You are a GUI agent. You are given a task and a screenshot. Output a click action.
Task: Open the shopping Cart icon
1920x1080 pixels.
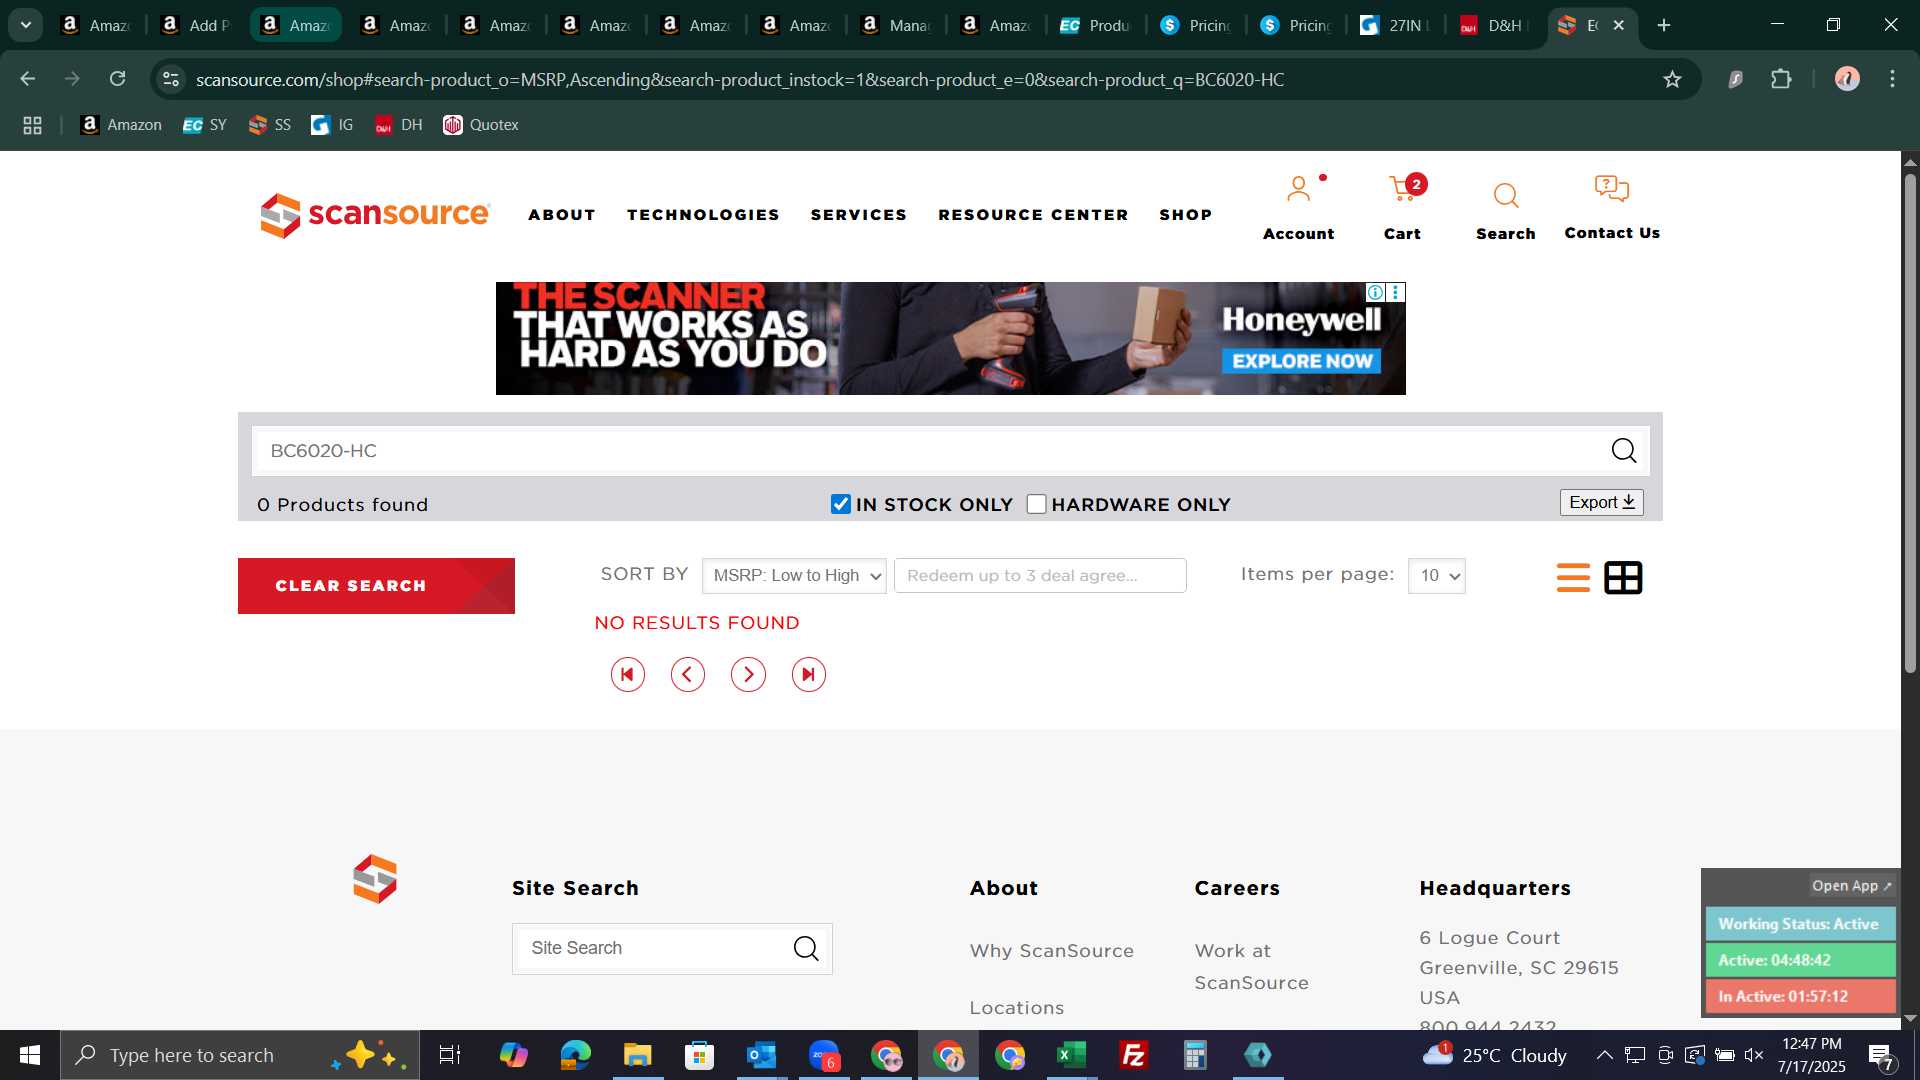point(1402,190)
